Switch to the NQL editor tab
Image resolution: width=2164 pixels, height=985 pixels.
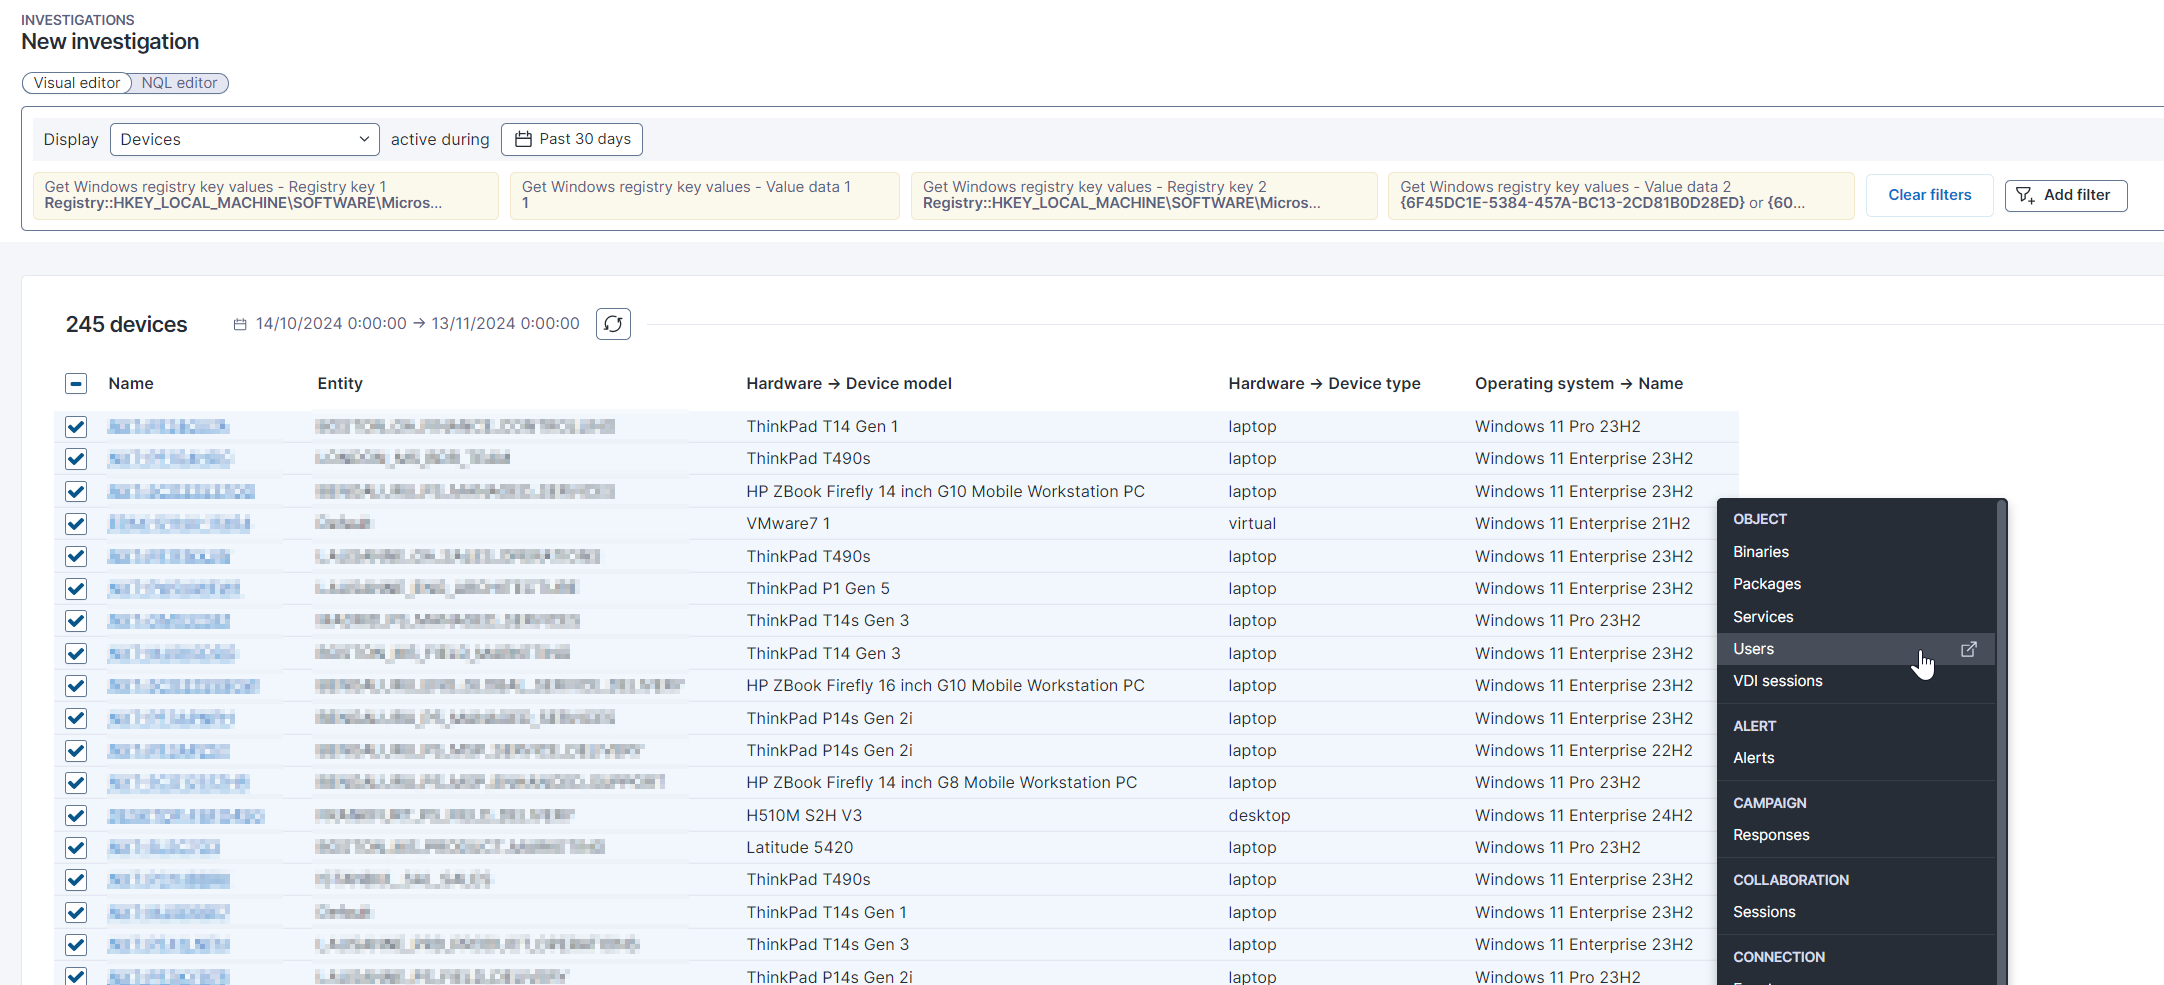[x=179, y=83]
